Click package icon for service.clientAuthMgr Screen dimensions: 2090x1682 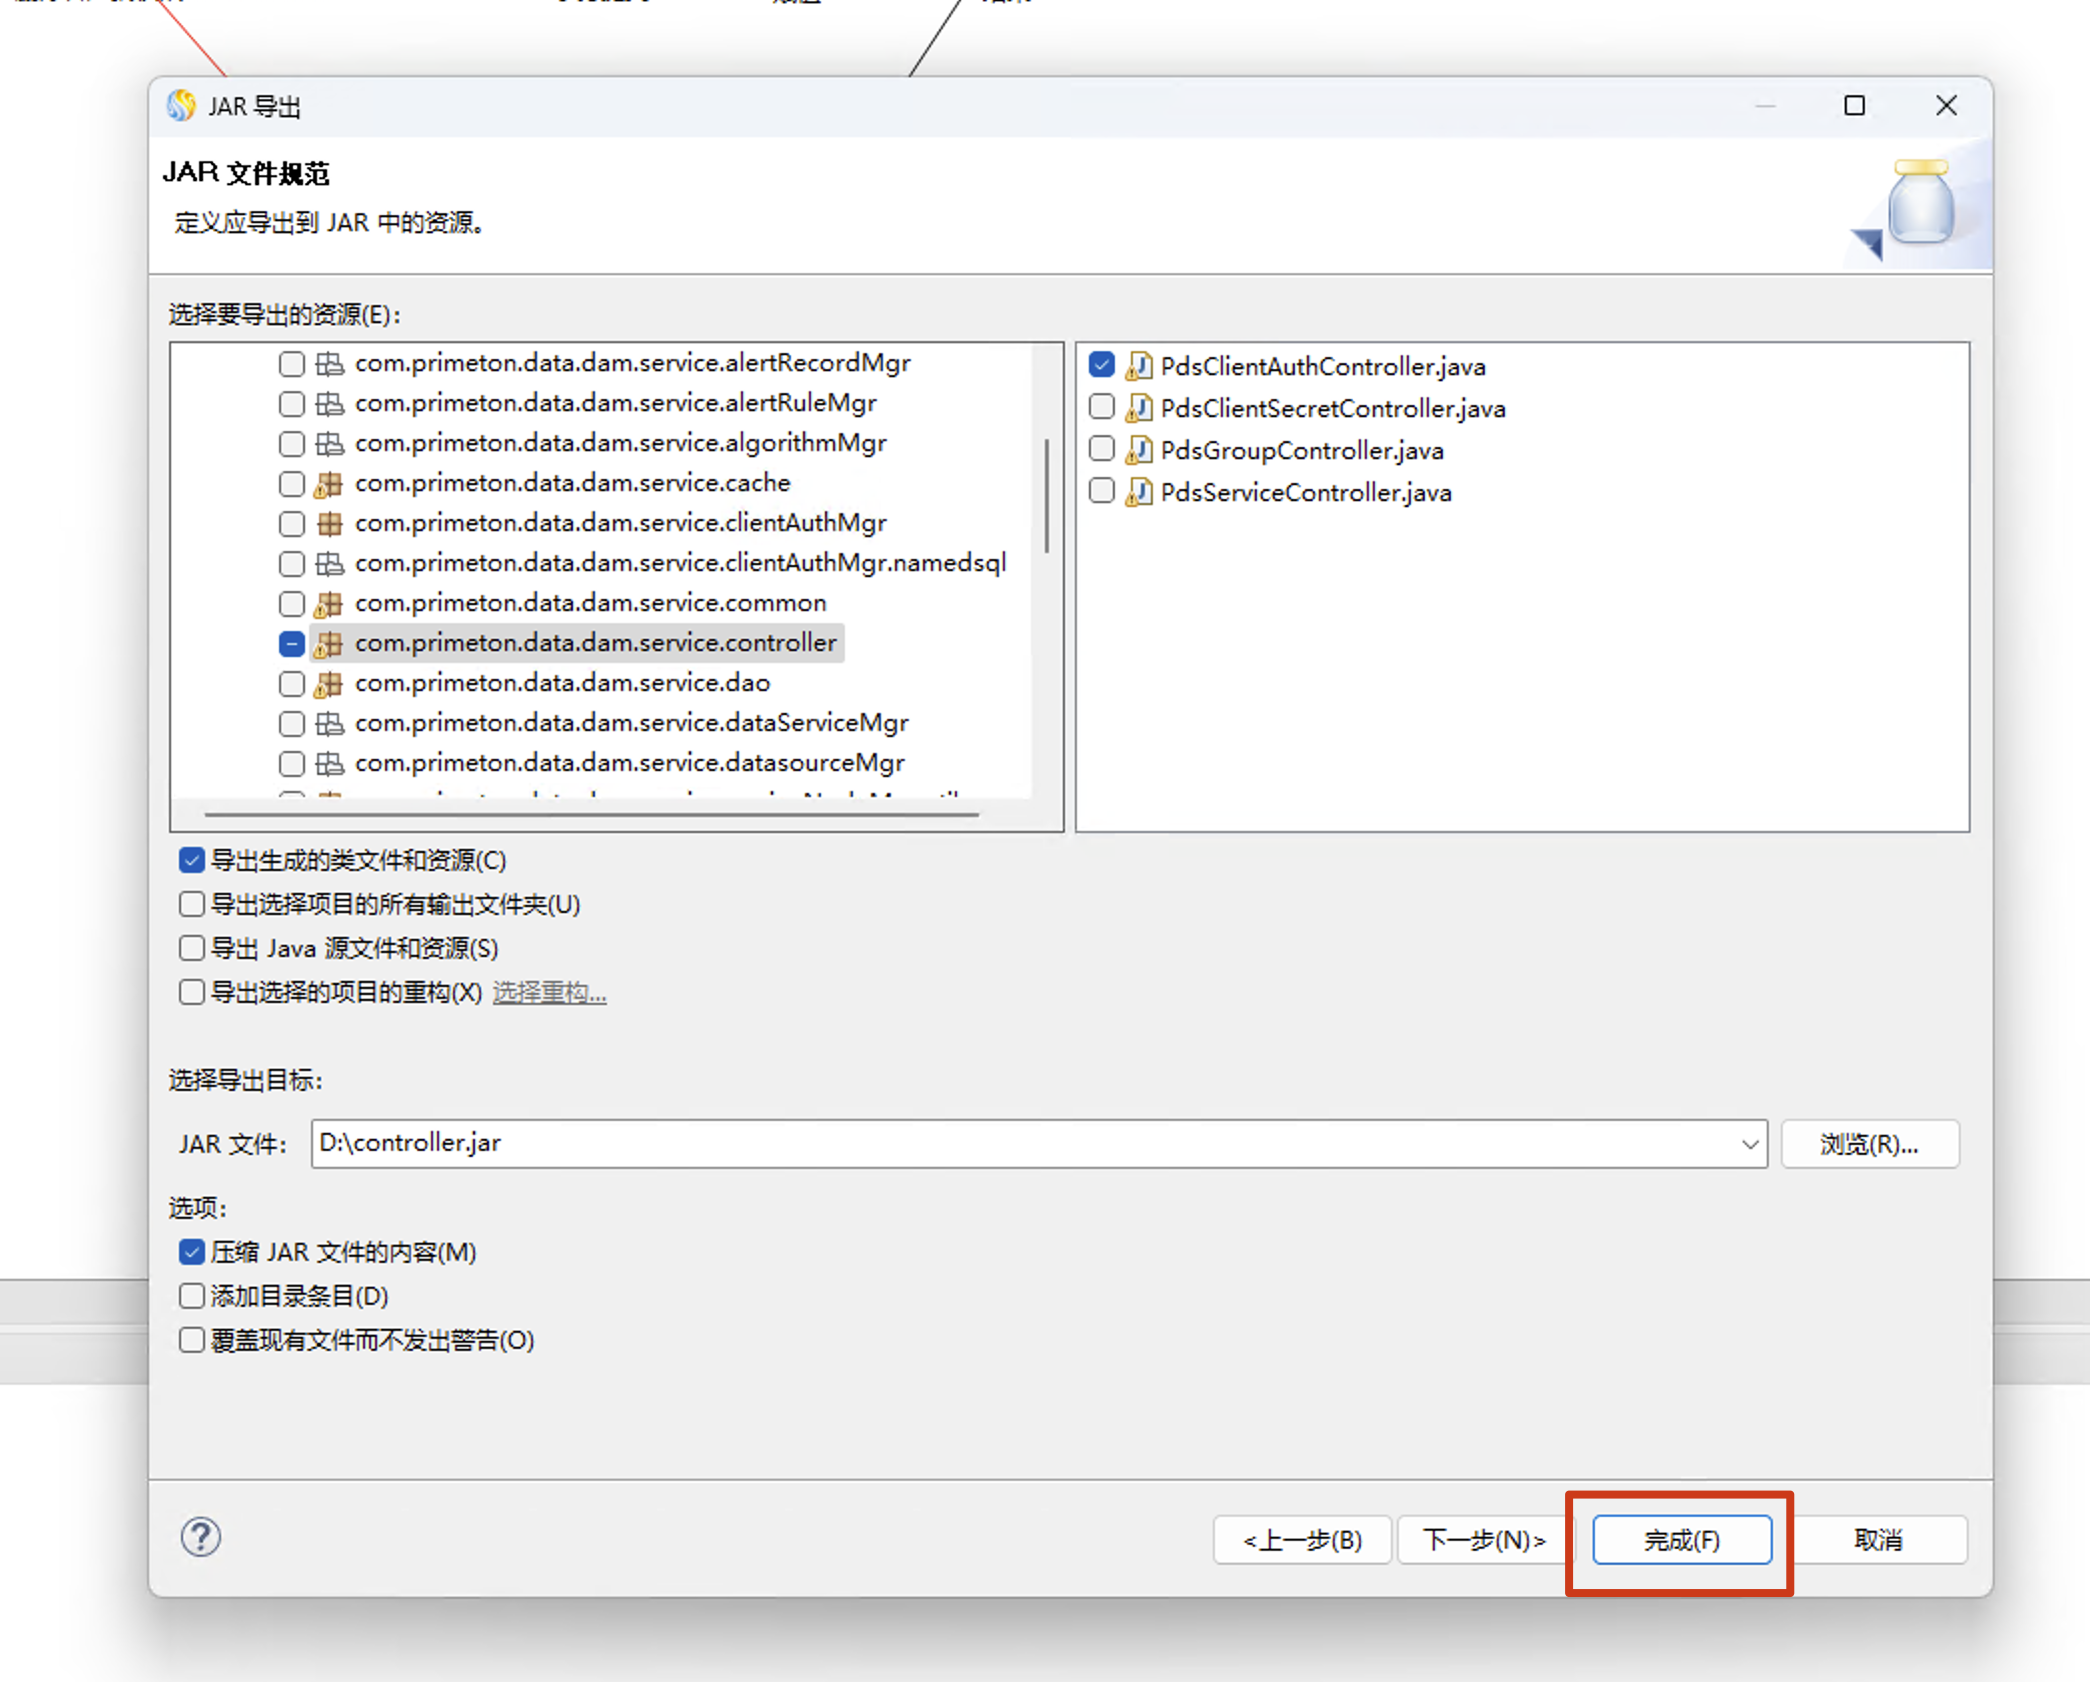pyautogui.click(x=329, y=523)
